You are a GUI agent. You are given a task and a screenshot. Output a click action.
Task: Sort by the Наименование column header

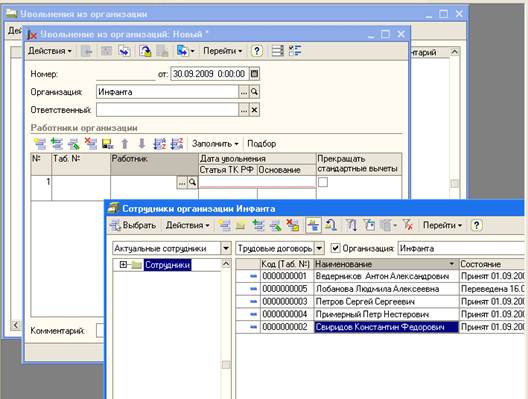point(386,264)
